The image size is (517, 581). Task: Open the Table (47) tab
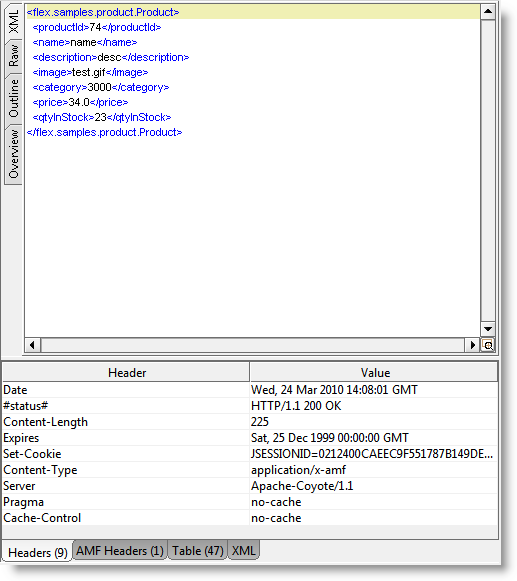click(198, 551)
